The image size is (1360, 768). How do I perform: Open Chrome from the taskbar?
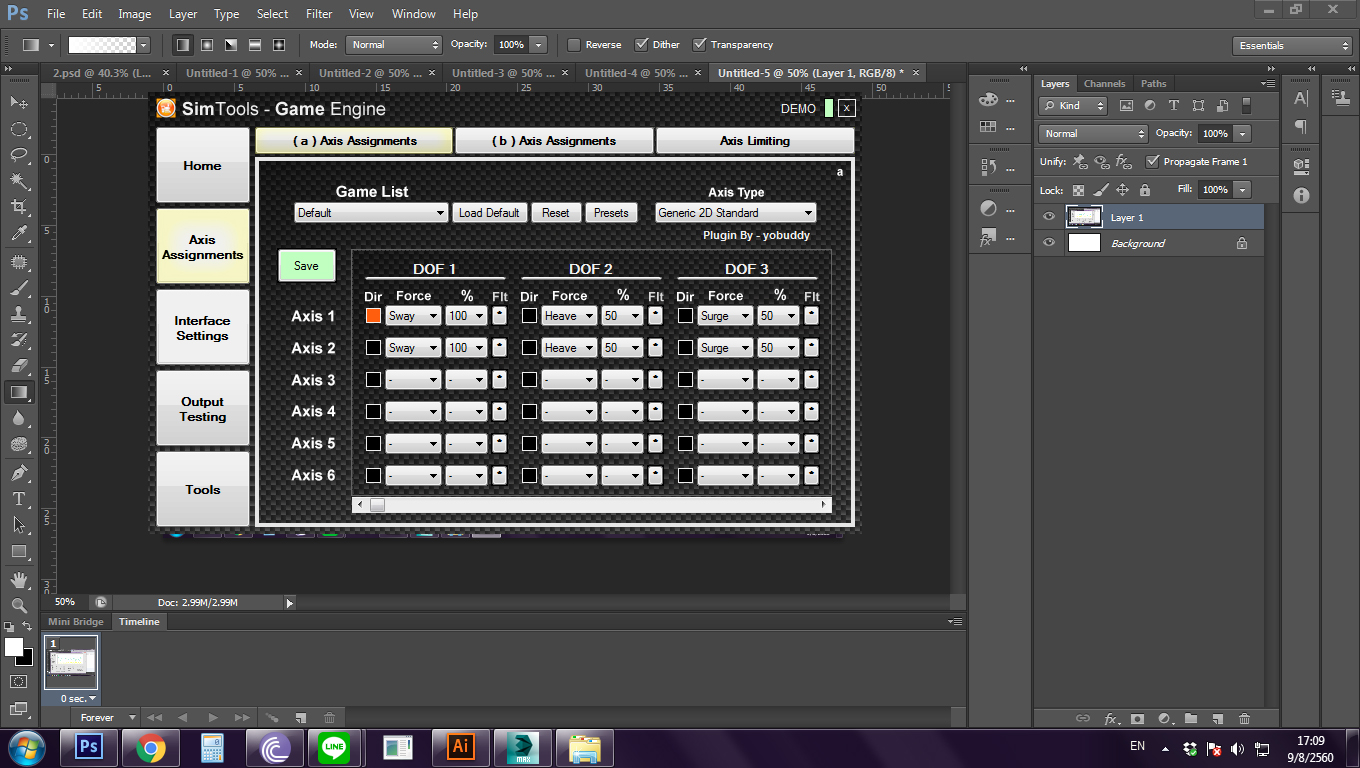click(x=151, y=747)
